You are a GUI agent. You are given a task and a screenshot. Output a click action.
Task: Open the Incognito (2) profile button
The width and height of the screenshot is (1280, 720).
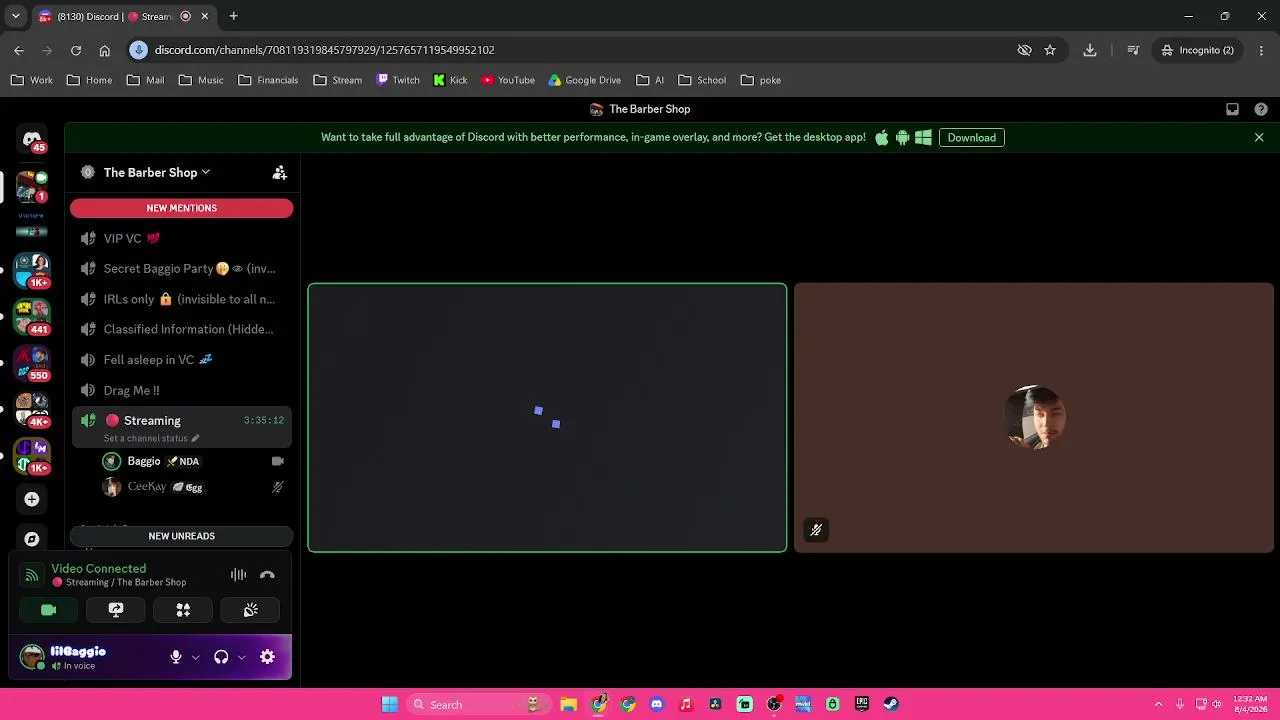coord(1197,50)
